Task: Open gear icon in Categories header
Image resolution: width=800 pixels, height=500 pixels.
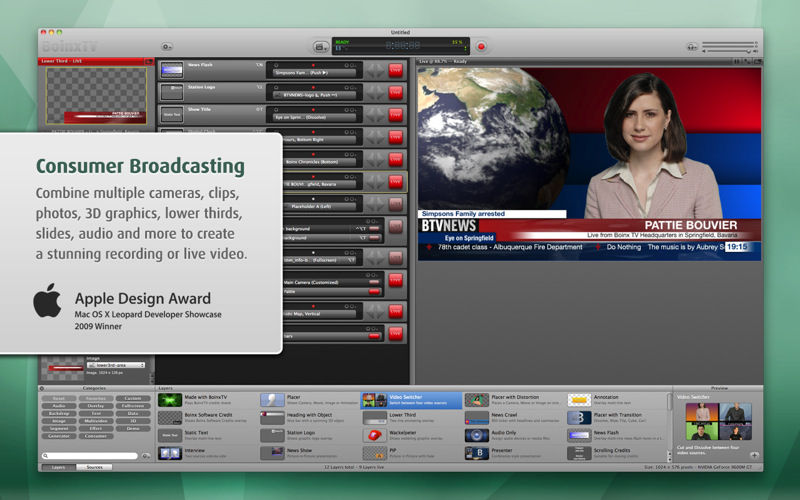Action: (42, 388)
